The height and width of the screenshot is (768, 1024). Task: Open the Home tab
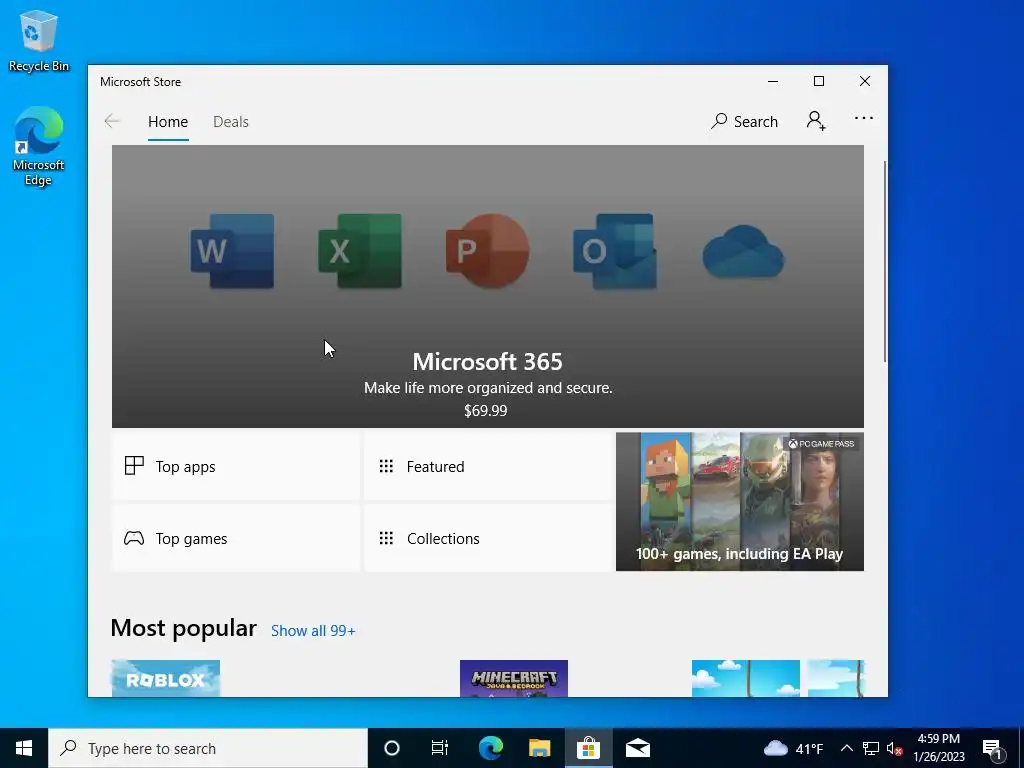[x=168, y=121]
